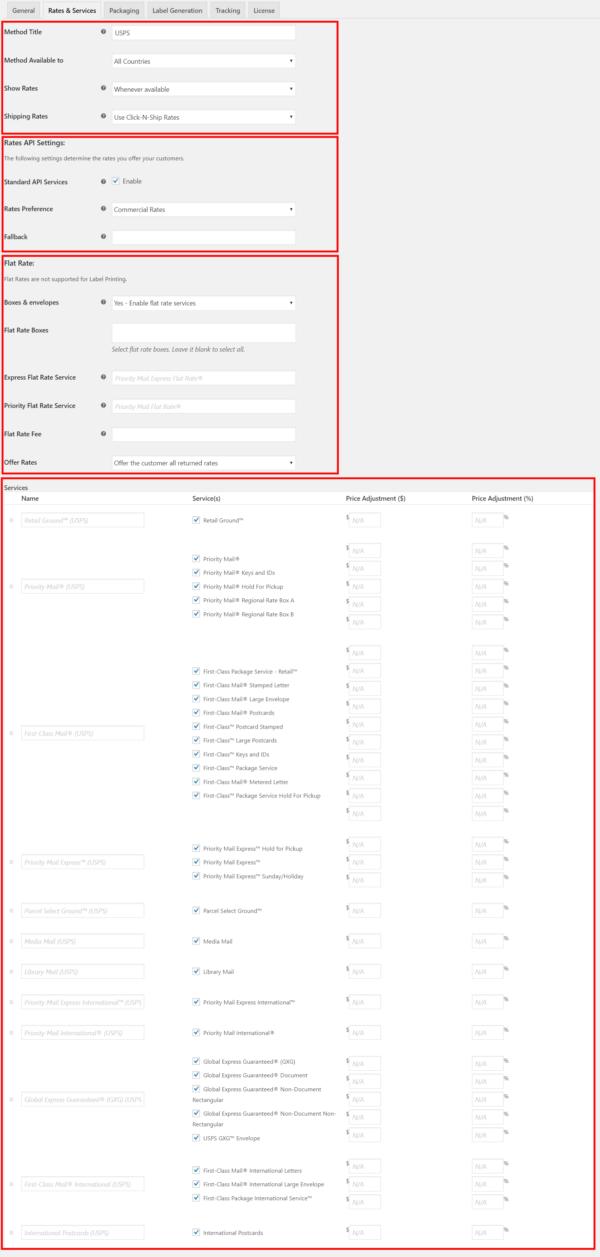Click drag handle of Priority Mail service row
Viewport: 600px width, 1257px height.
[12, 586]
